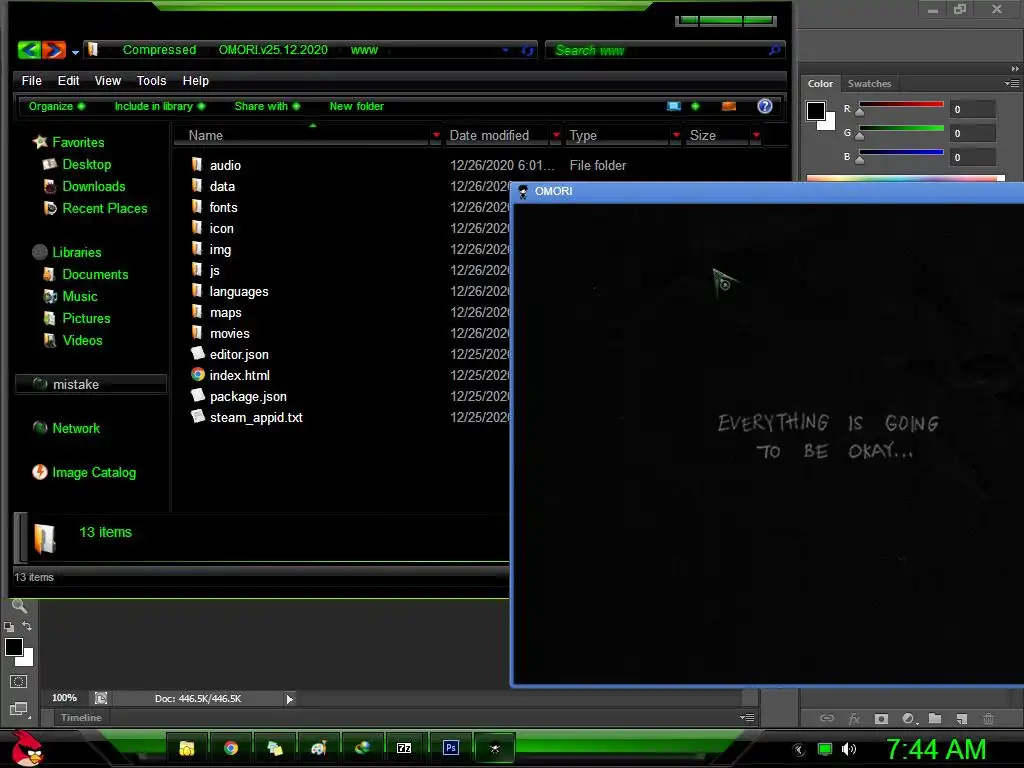Click foreground color swatch in Color panel
This screenshot has width=1024, height=768.
coord(816,111)
